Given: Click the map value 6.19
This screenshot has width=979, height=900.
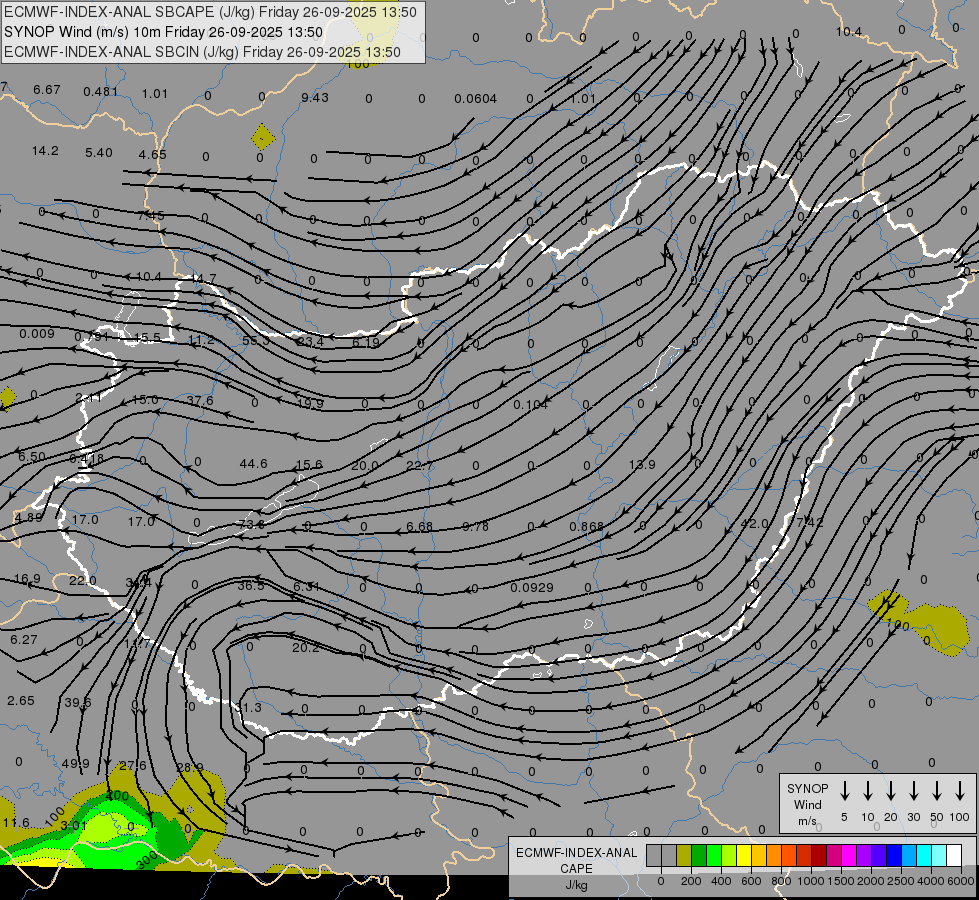Looking at the screenshot, I should coord(366,342).
